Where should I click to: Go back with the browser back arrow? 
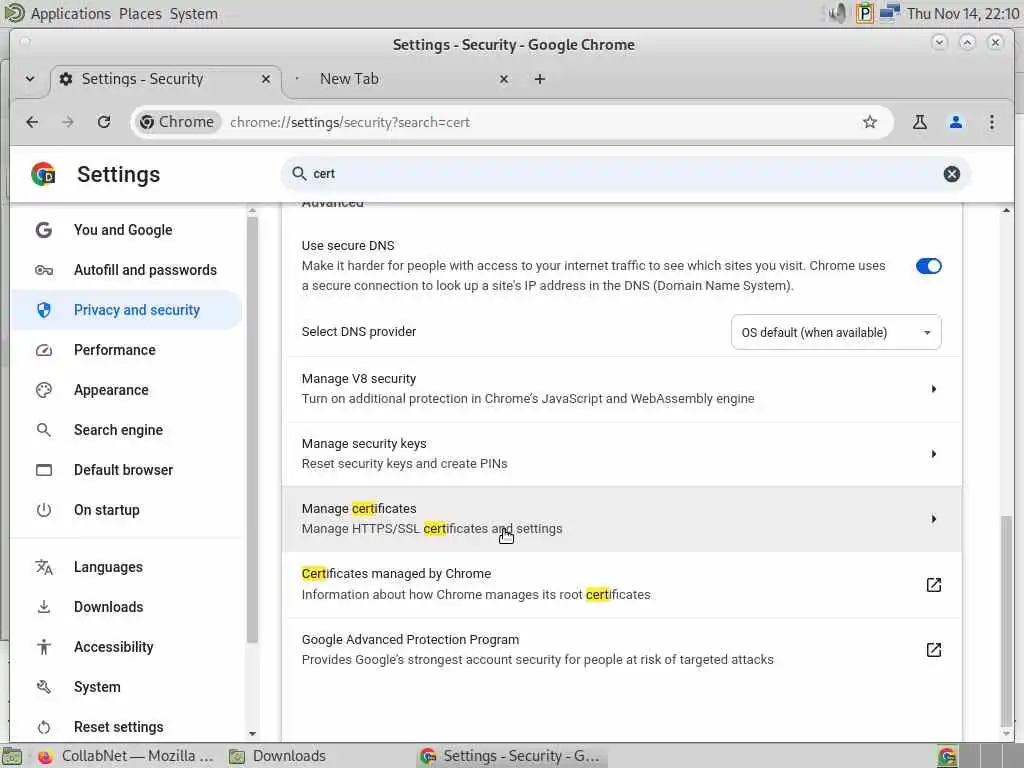click(32, 122)
